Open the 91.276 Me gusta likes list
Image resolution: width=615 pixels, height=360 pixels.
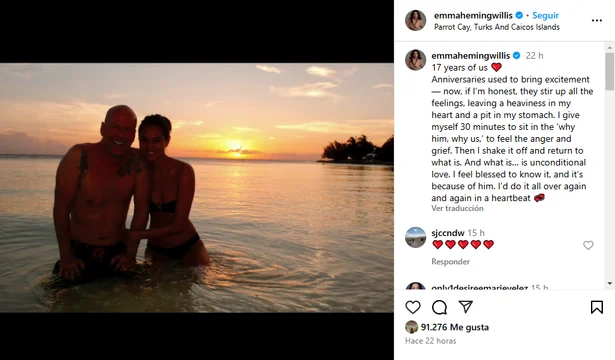pyautogui.click(x=455, y=327)
